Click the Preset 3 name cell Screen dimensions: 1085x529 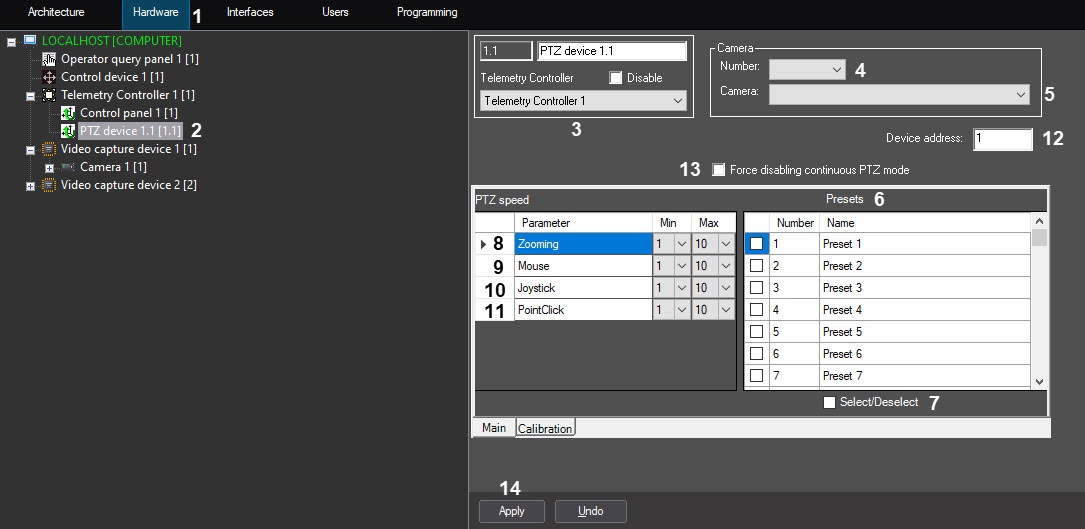tap(924, 288)
